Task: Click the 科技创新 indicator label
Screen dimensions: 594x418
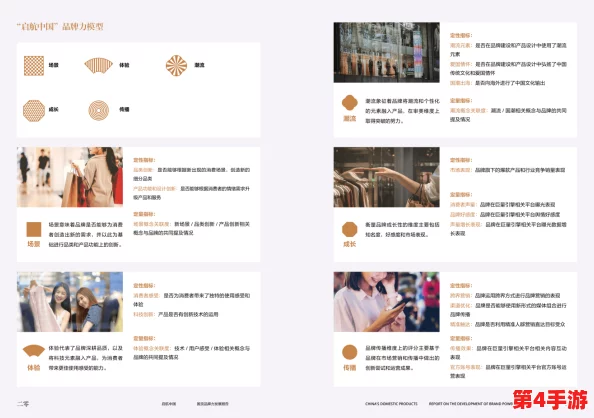Action: [144, 314]
